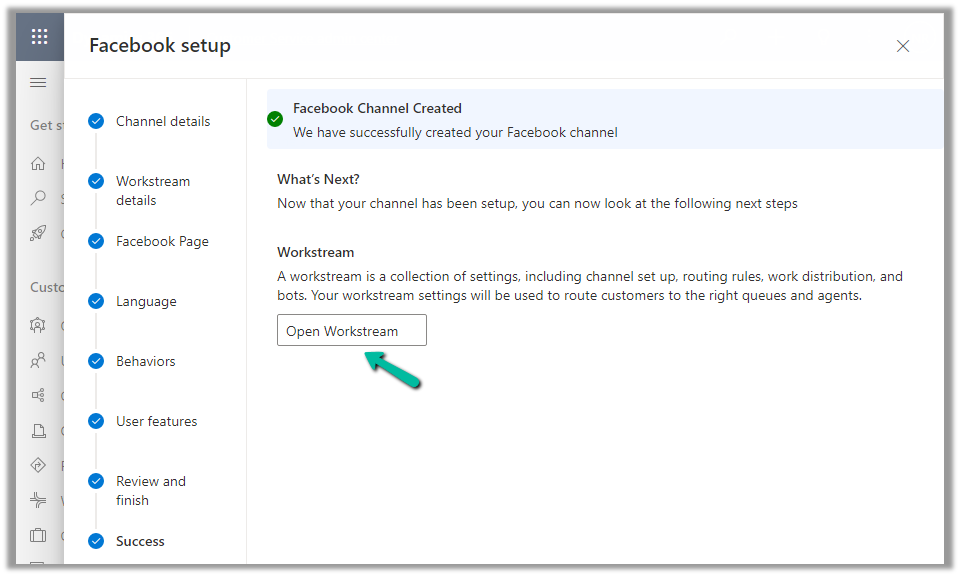960x577 pixels.
Task: Close the Facebook setup dialog
Action: 903,46
